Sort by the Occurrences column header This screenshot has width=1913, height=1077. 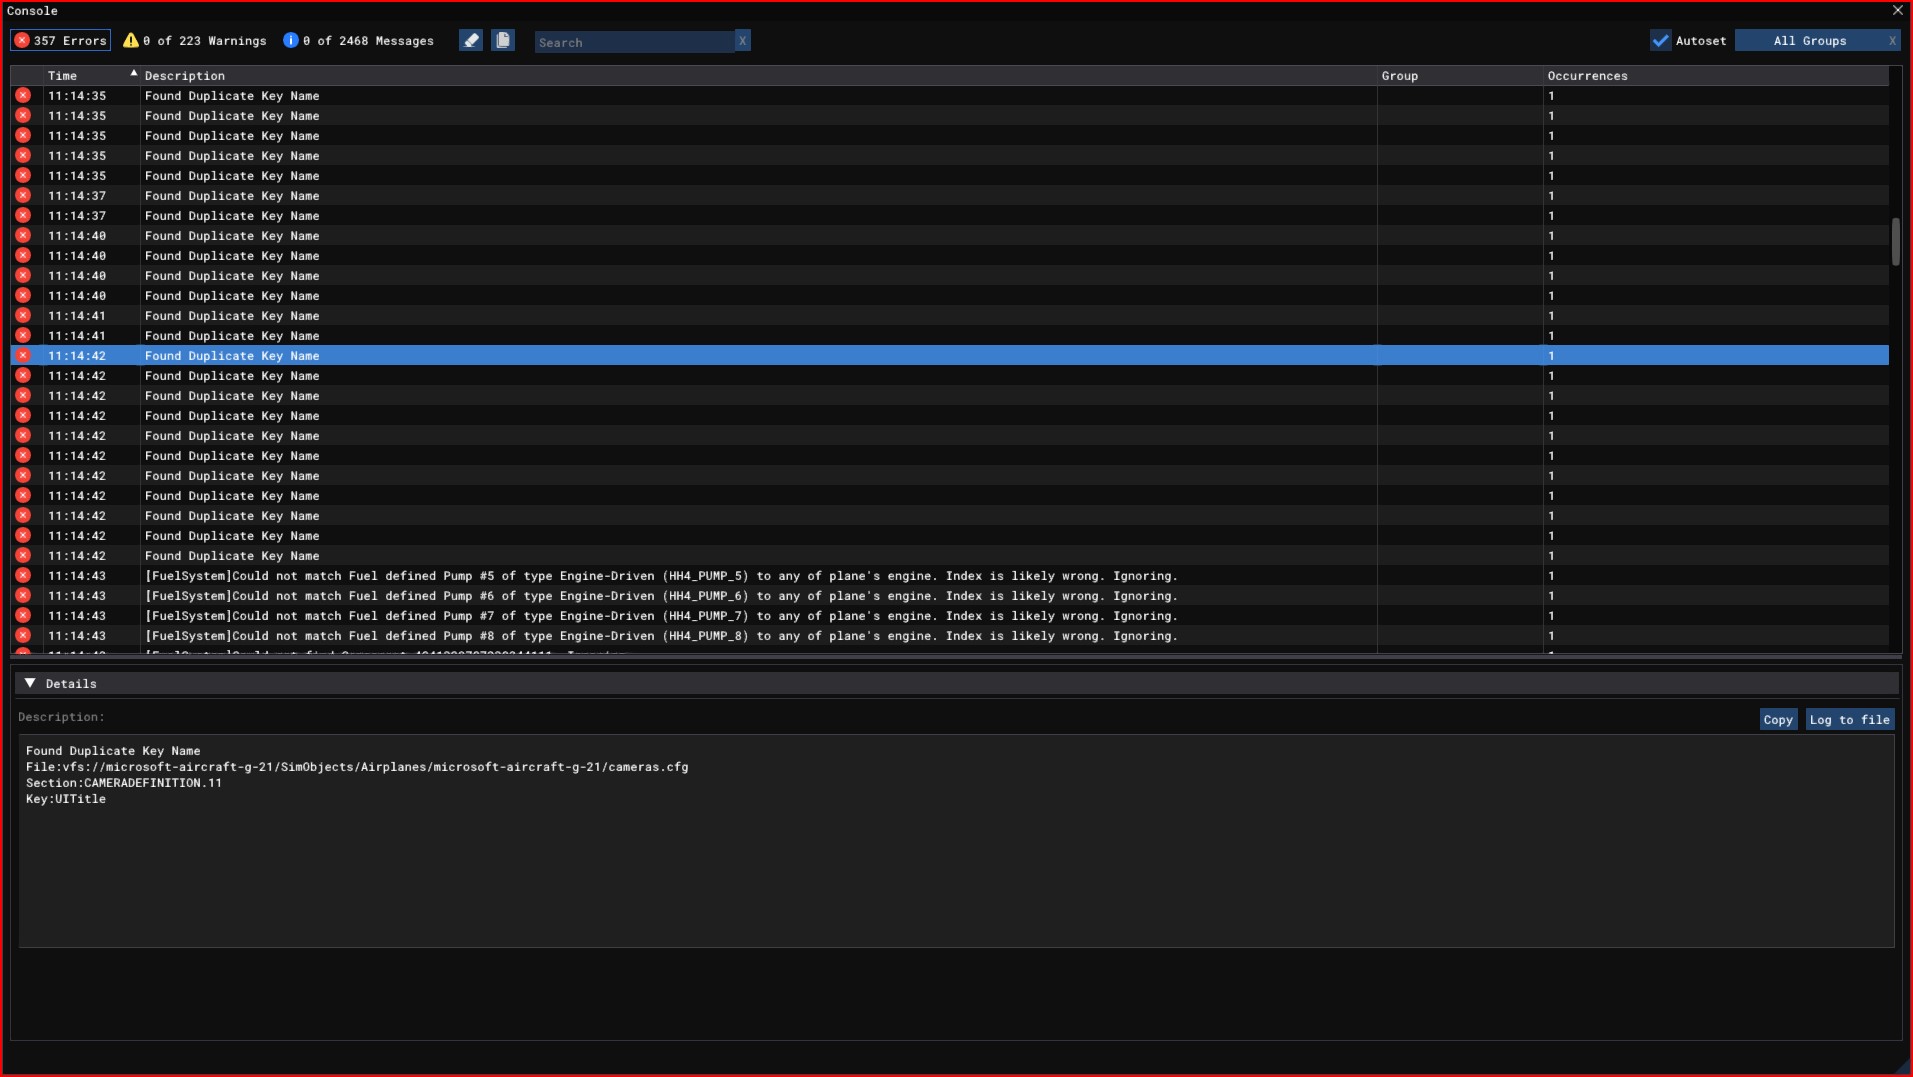(x=1715, y=76)
